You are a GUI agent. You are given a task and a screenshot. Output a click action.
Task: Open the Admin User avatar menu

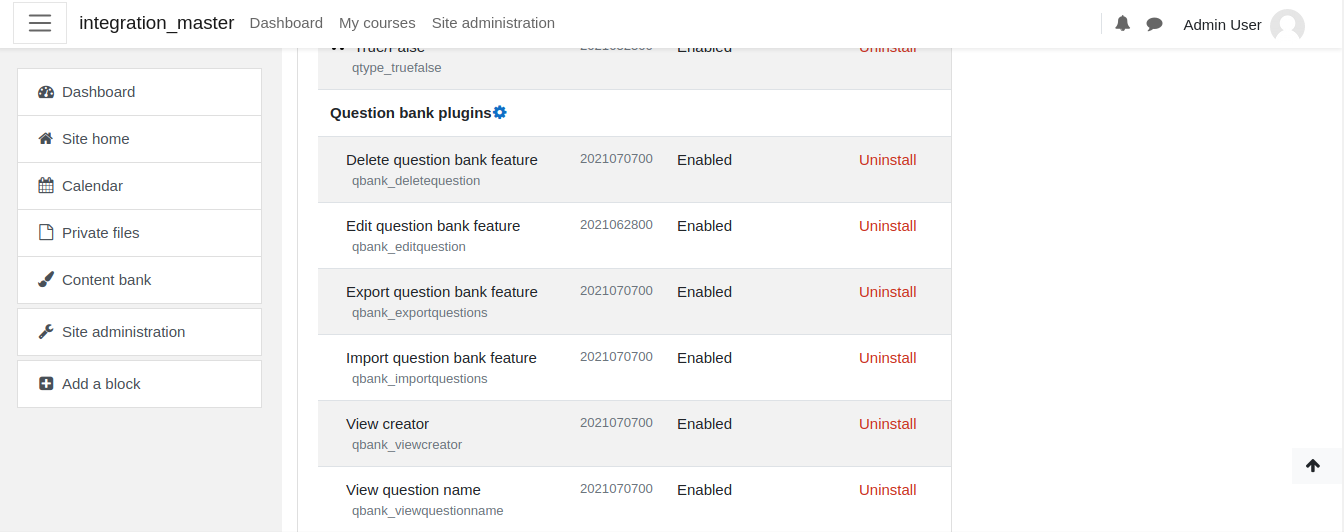point(1287,26)
